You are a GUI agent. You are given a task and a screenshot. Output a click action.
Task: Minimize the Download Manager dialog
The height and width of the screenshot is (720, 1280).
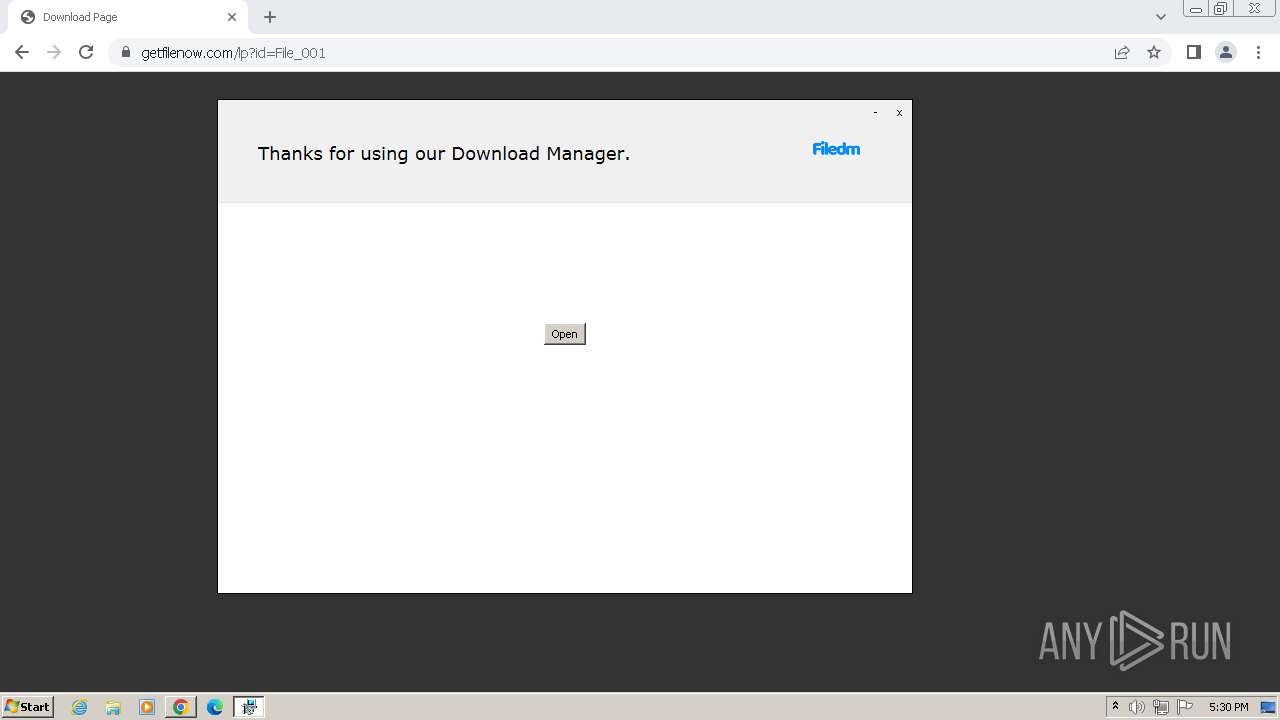pyautogui.click(x=875, y=113)
